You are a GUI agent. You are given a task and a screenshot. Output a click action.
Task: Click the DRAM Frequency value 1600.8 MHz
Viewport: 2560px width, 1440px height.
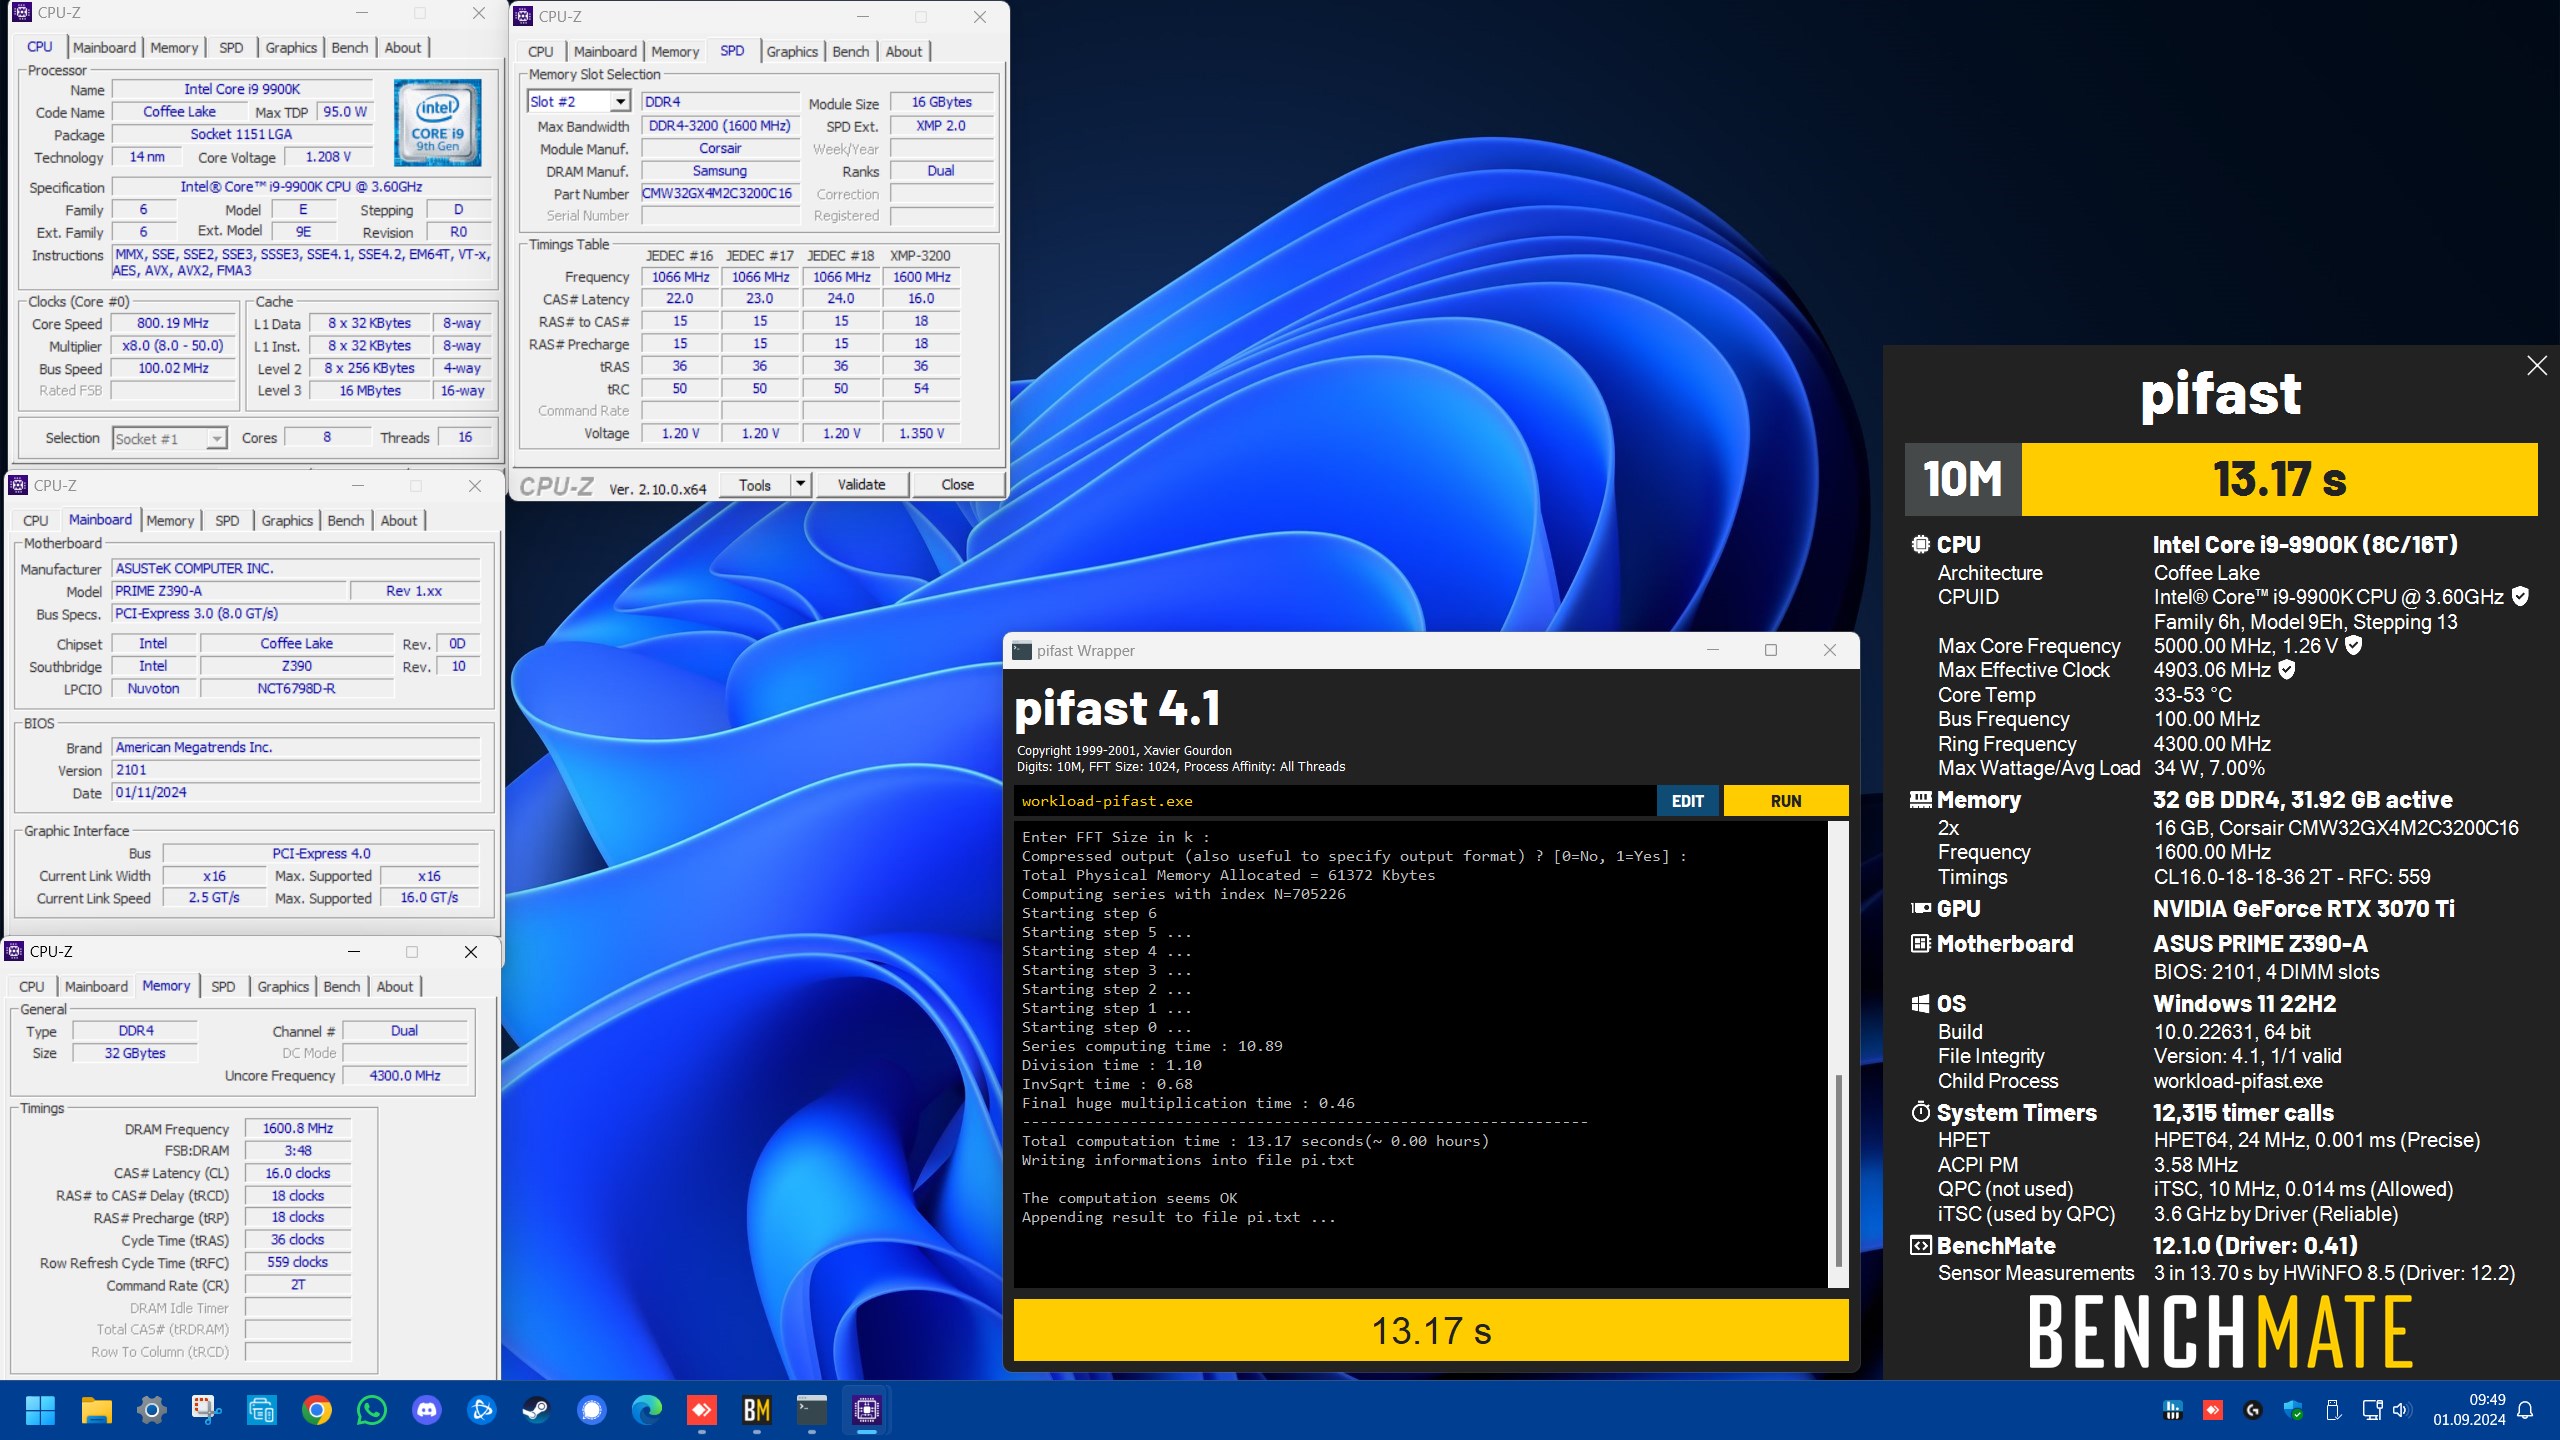tap(298, 1129)
